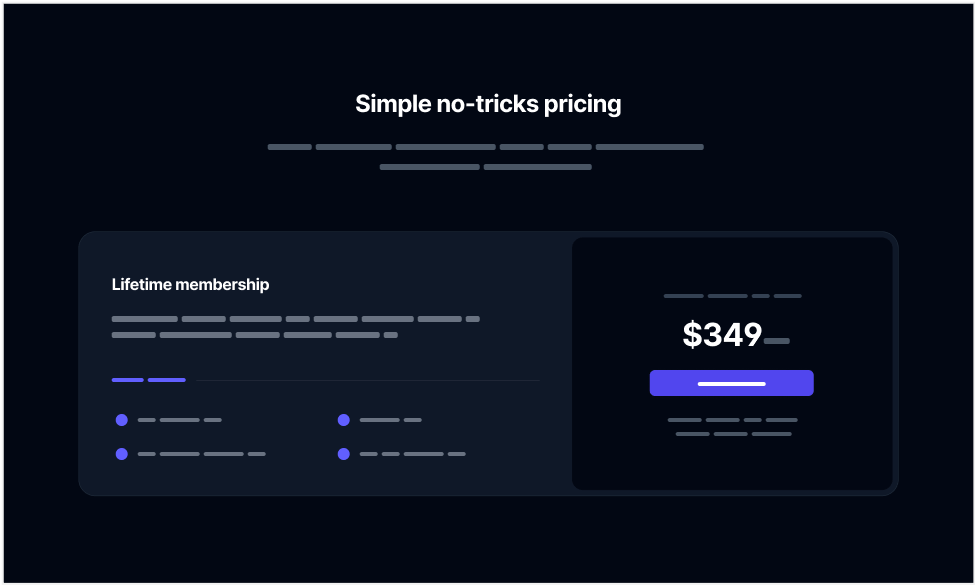Select the top-left feature text
Screen dimensions: 975x585
180,420
